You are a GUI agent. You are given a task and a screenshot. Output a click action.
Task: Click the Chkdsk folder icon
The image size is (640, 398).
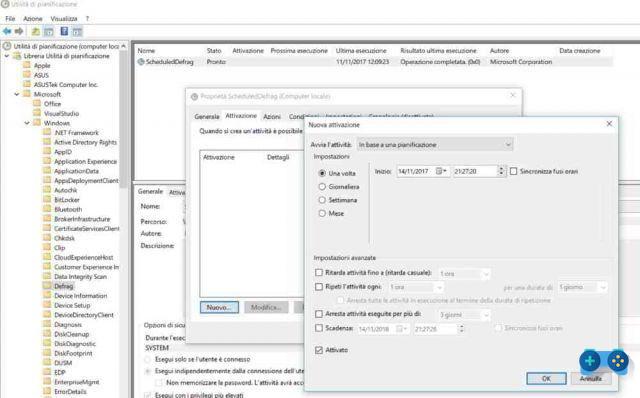click(47, 238)
